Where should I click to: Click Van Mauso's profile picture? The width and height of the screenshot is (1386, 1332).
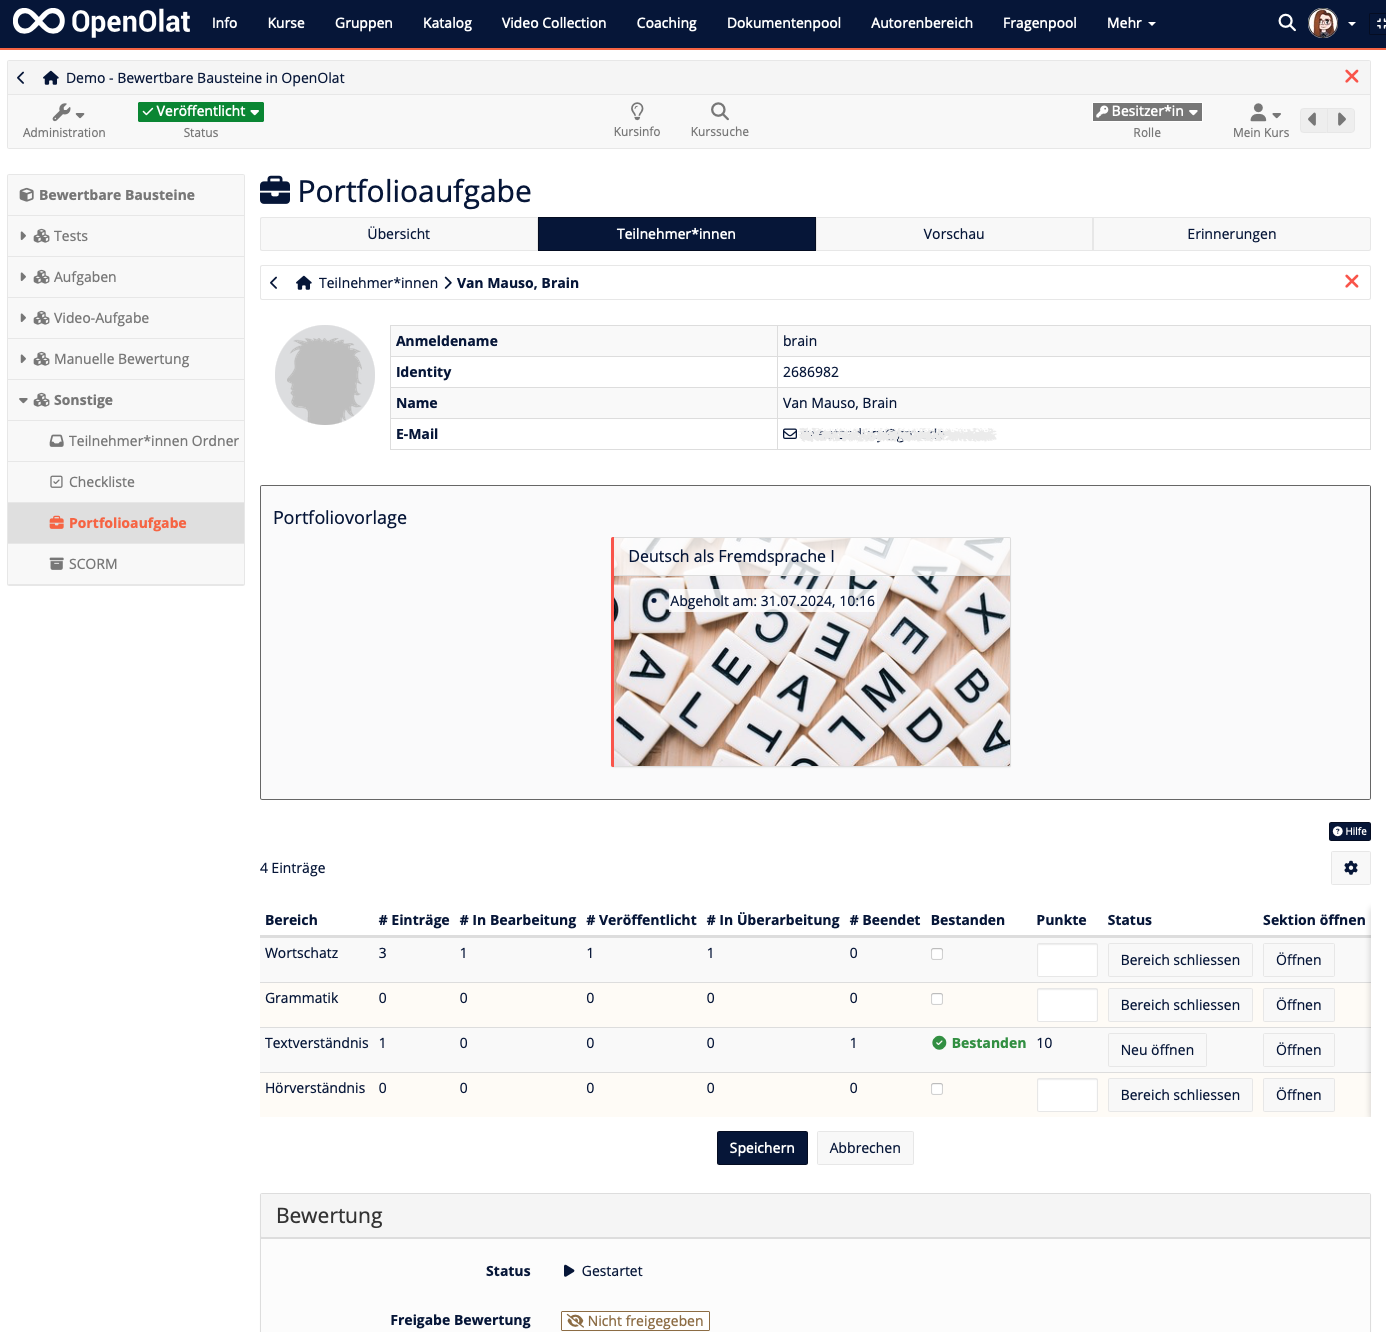pyautogui.click(x=324, y=375)
